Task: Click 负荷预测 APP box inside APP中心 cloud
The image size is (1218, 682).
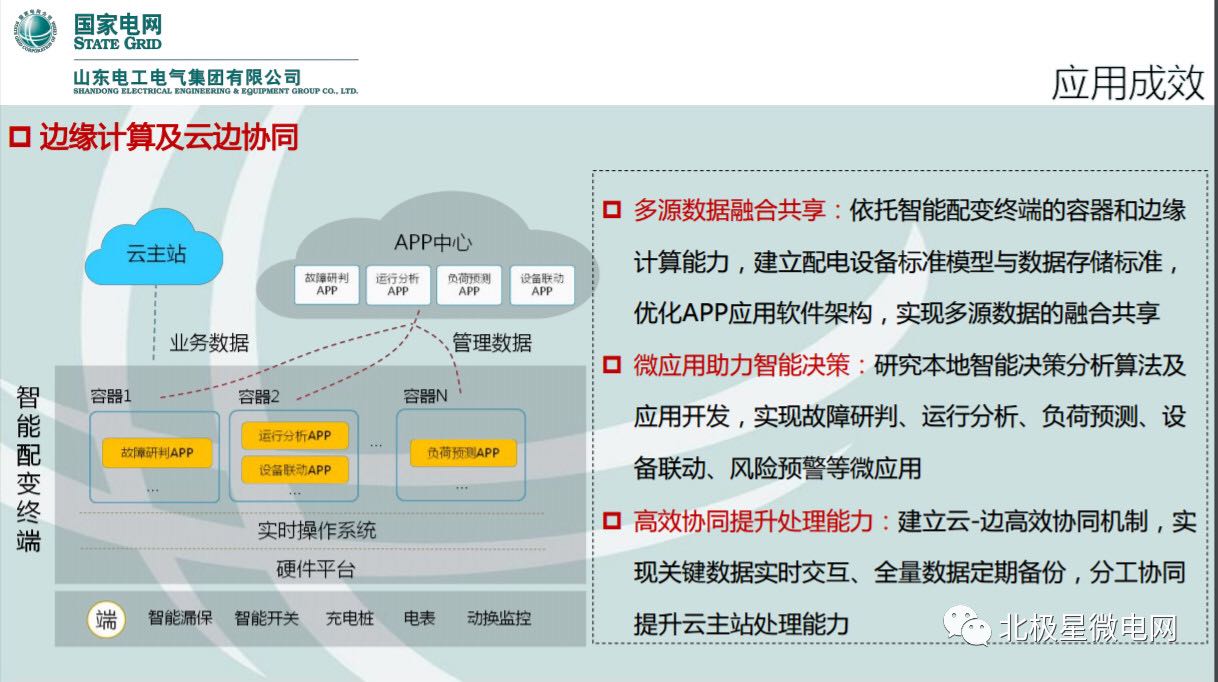Action: [469, 283]
